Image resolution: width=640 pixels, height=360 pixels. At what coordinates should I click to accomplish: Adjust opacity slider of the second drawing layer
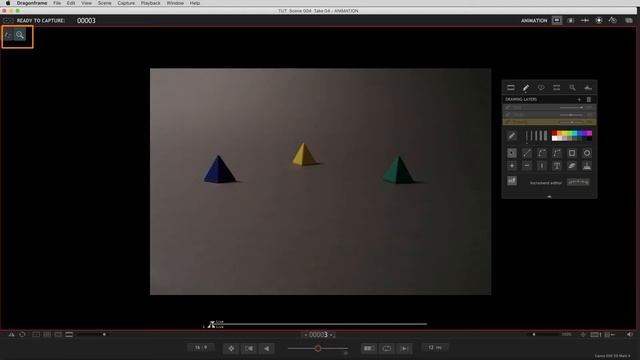pos(571,115)
